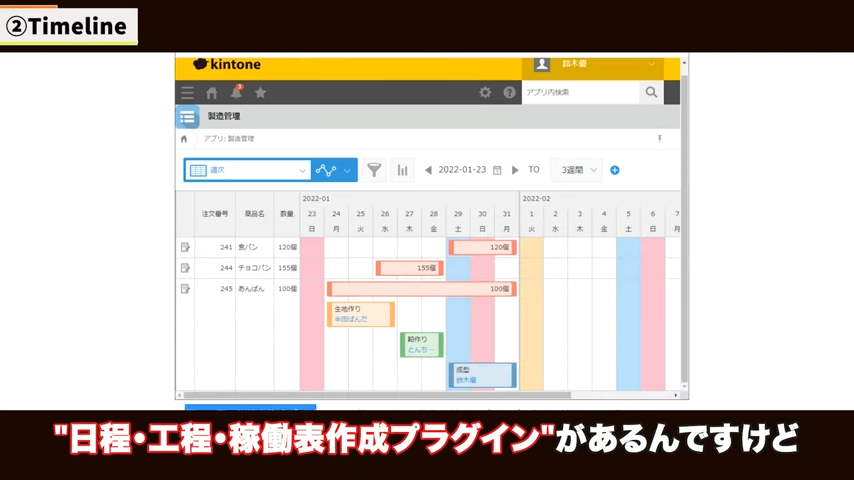Click order number 245
This screenshot has width=854, height=480.
[227, 289]
